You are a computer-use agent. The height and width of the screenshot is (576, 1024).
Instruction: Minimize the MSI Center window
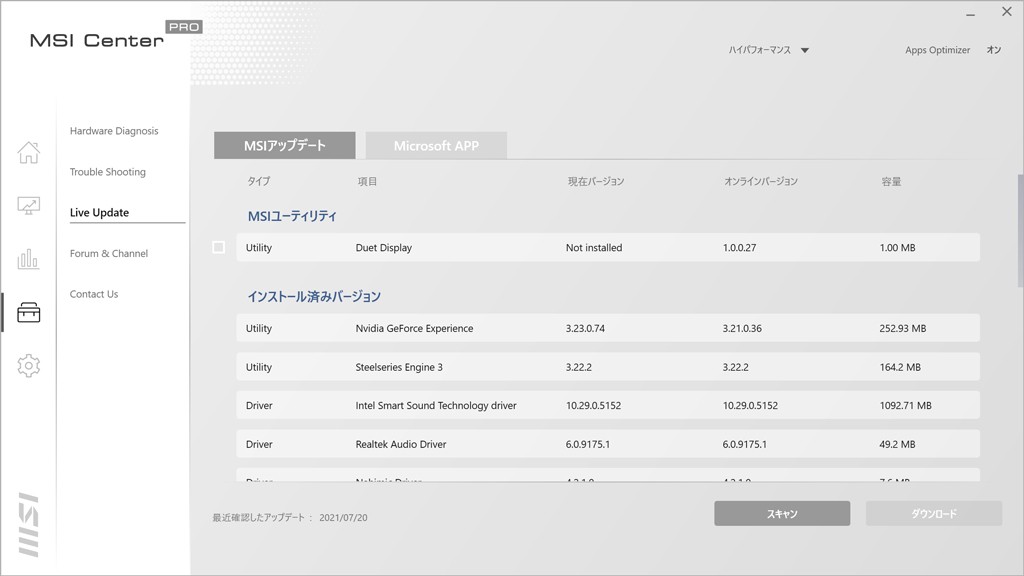click(x=970, y=13)
